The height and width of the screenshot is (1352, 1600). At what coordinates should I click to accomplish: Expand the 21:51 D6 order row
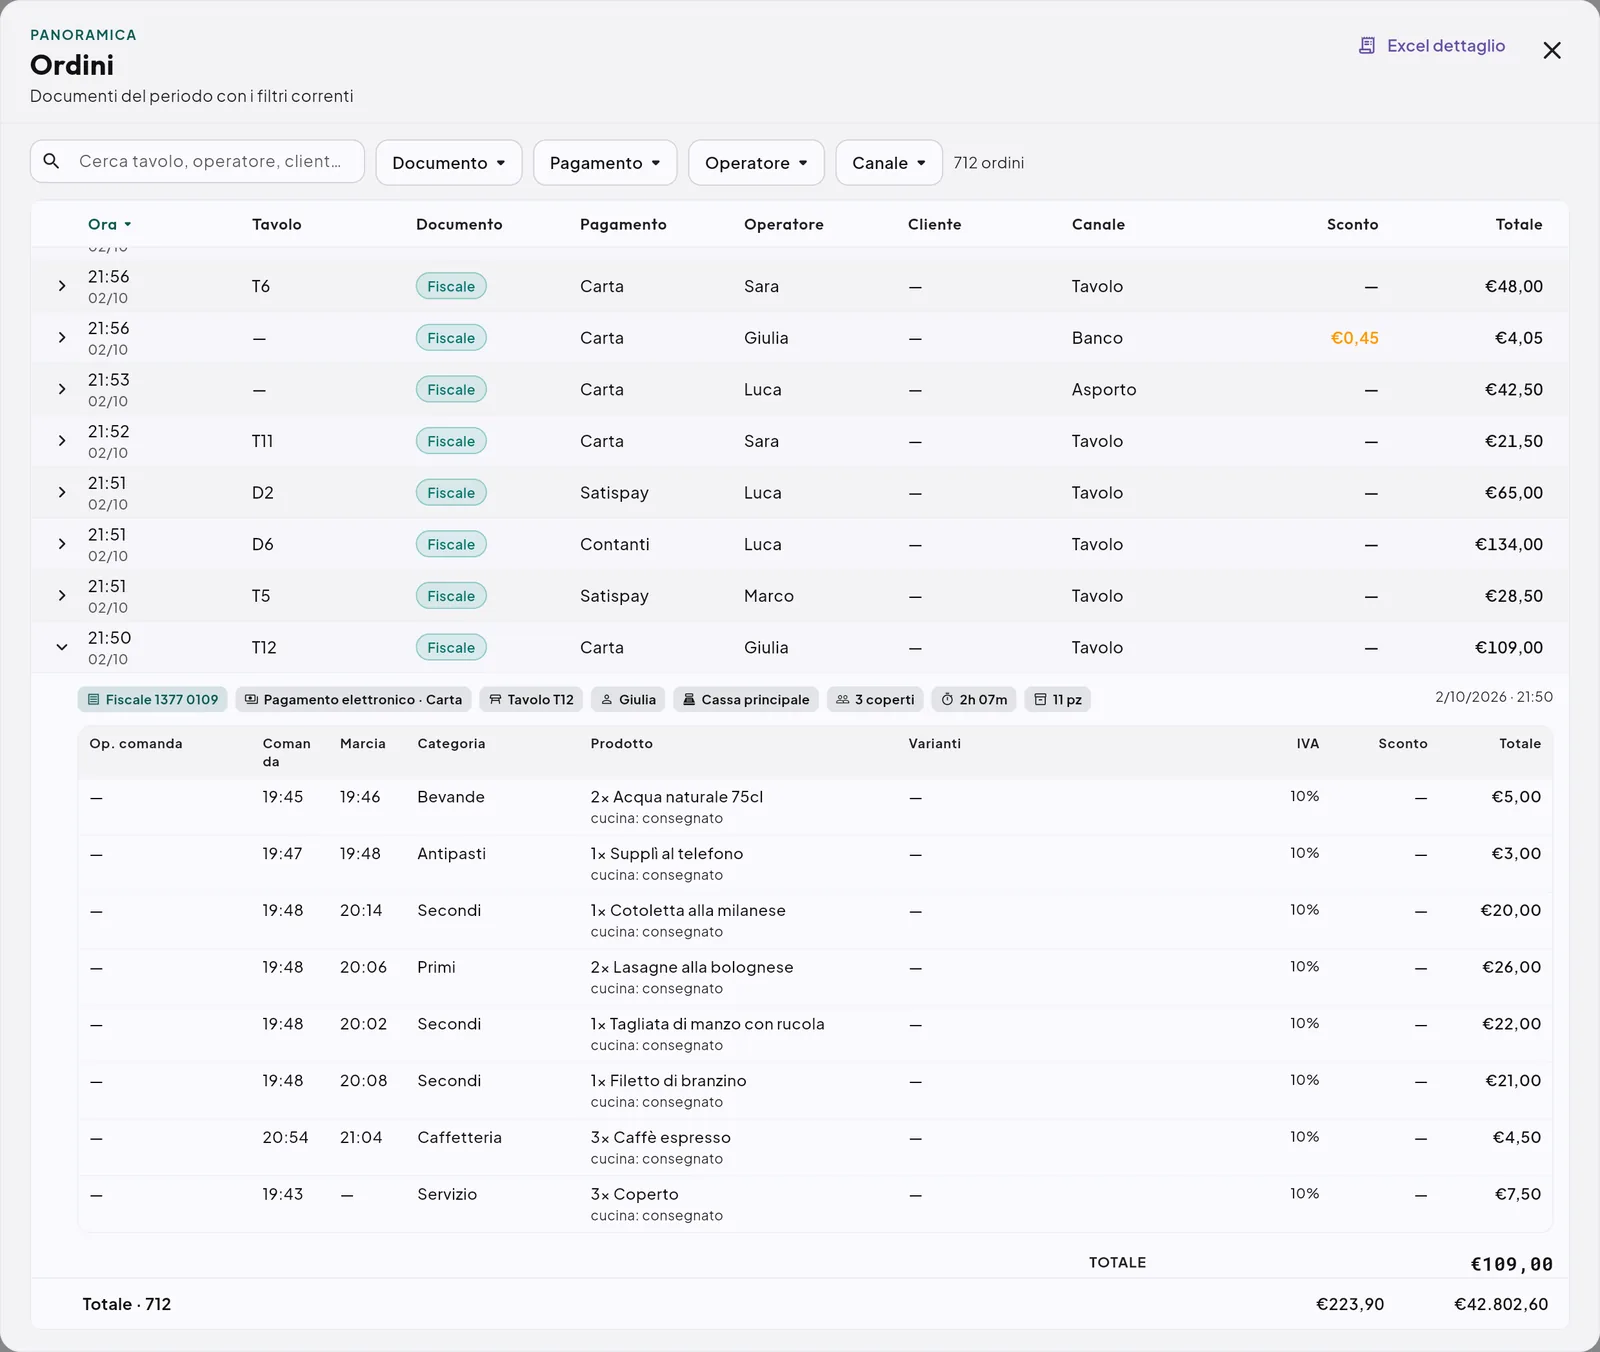tap(62, 544)
